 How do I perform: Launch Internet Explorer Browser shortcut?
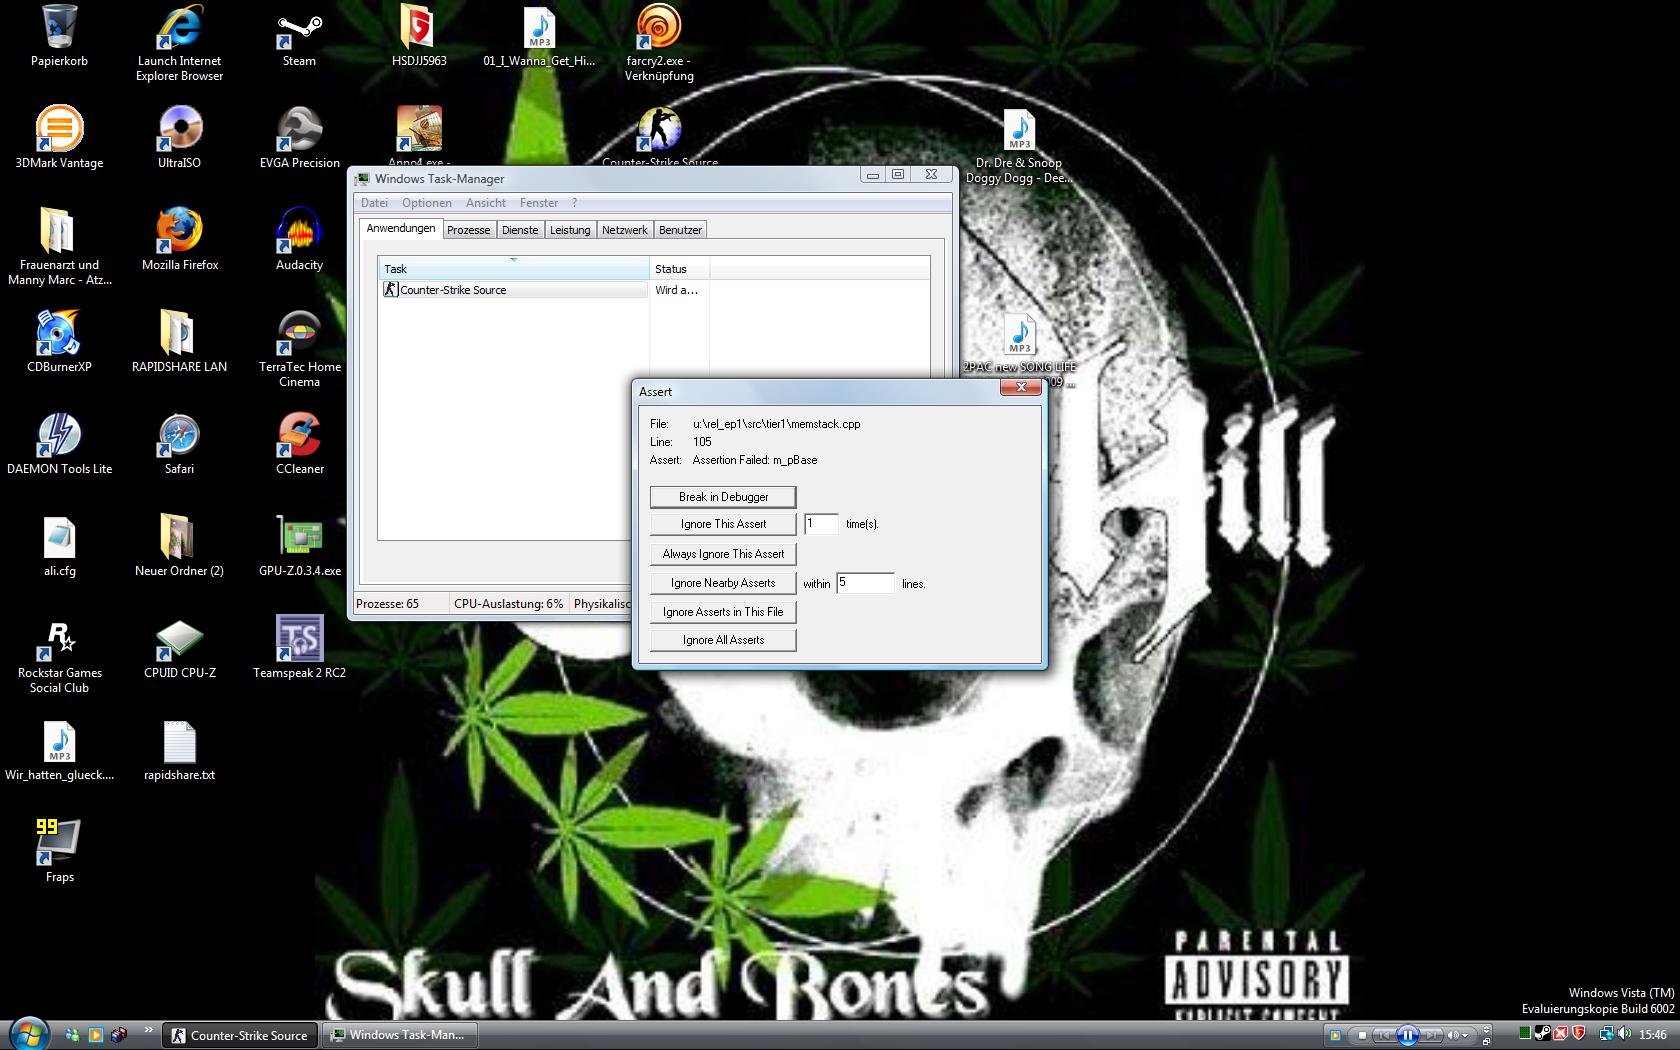[179, 42]
